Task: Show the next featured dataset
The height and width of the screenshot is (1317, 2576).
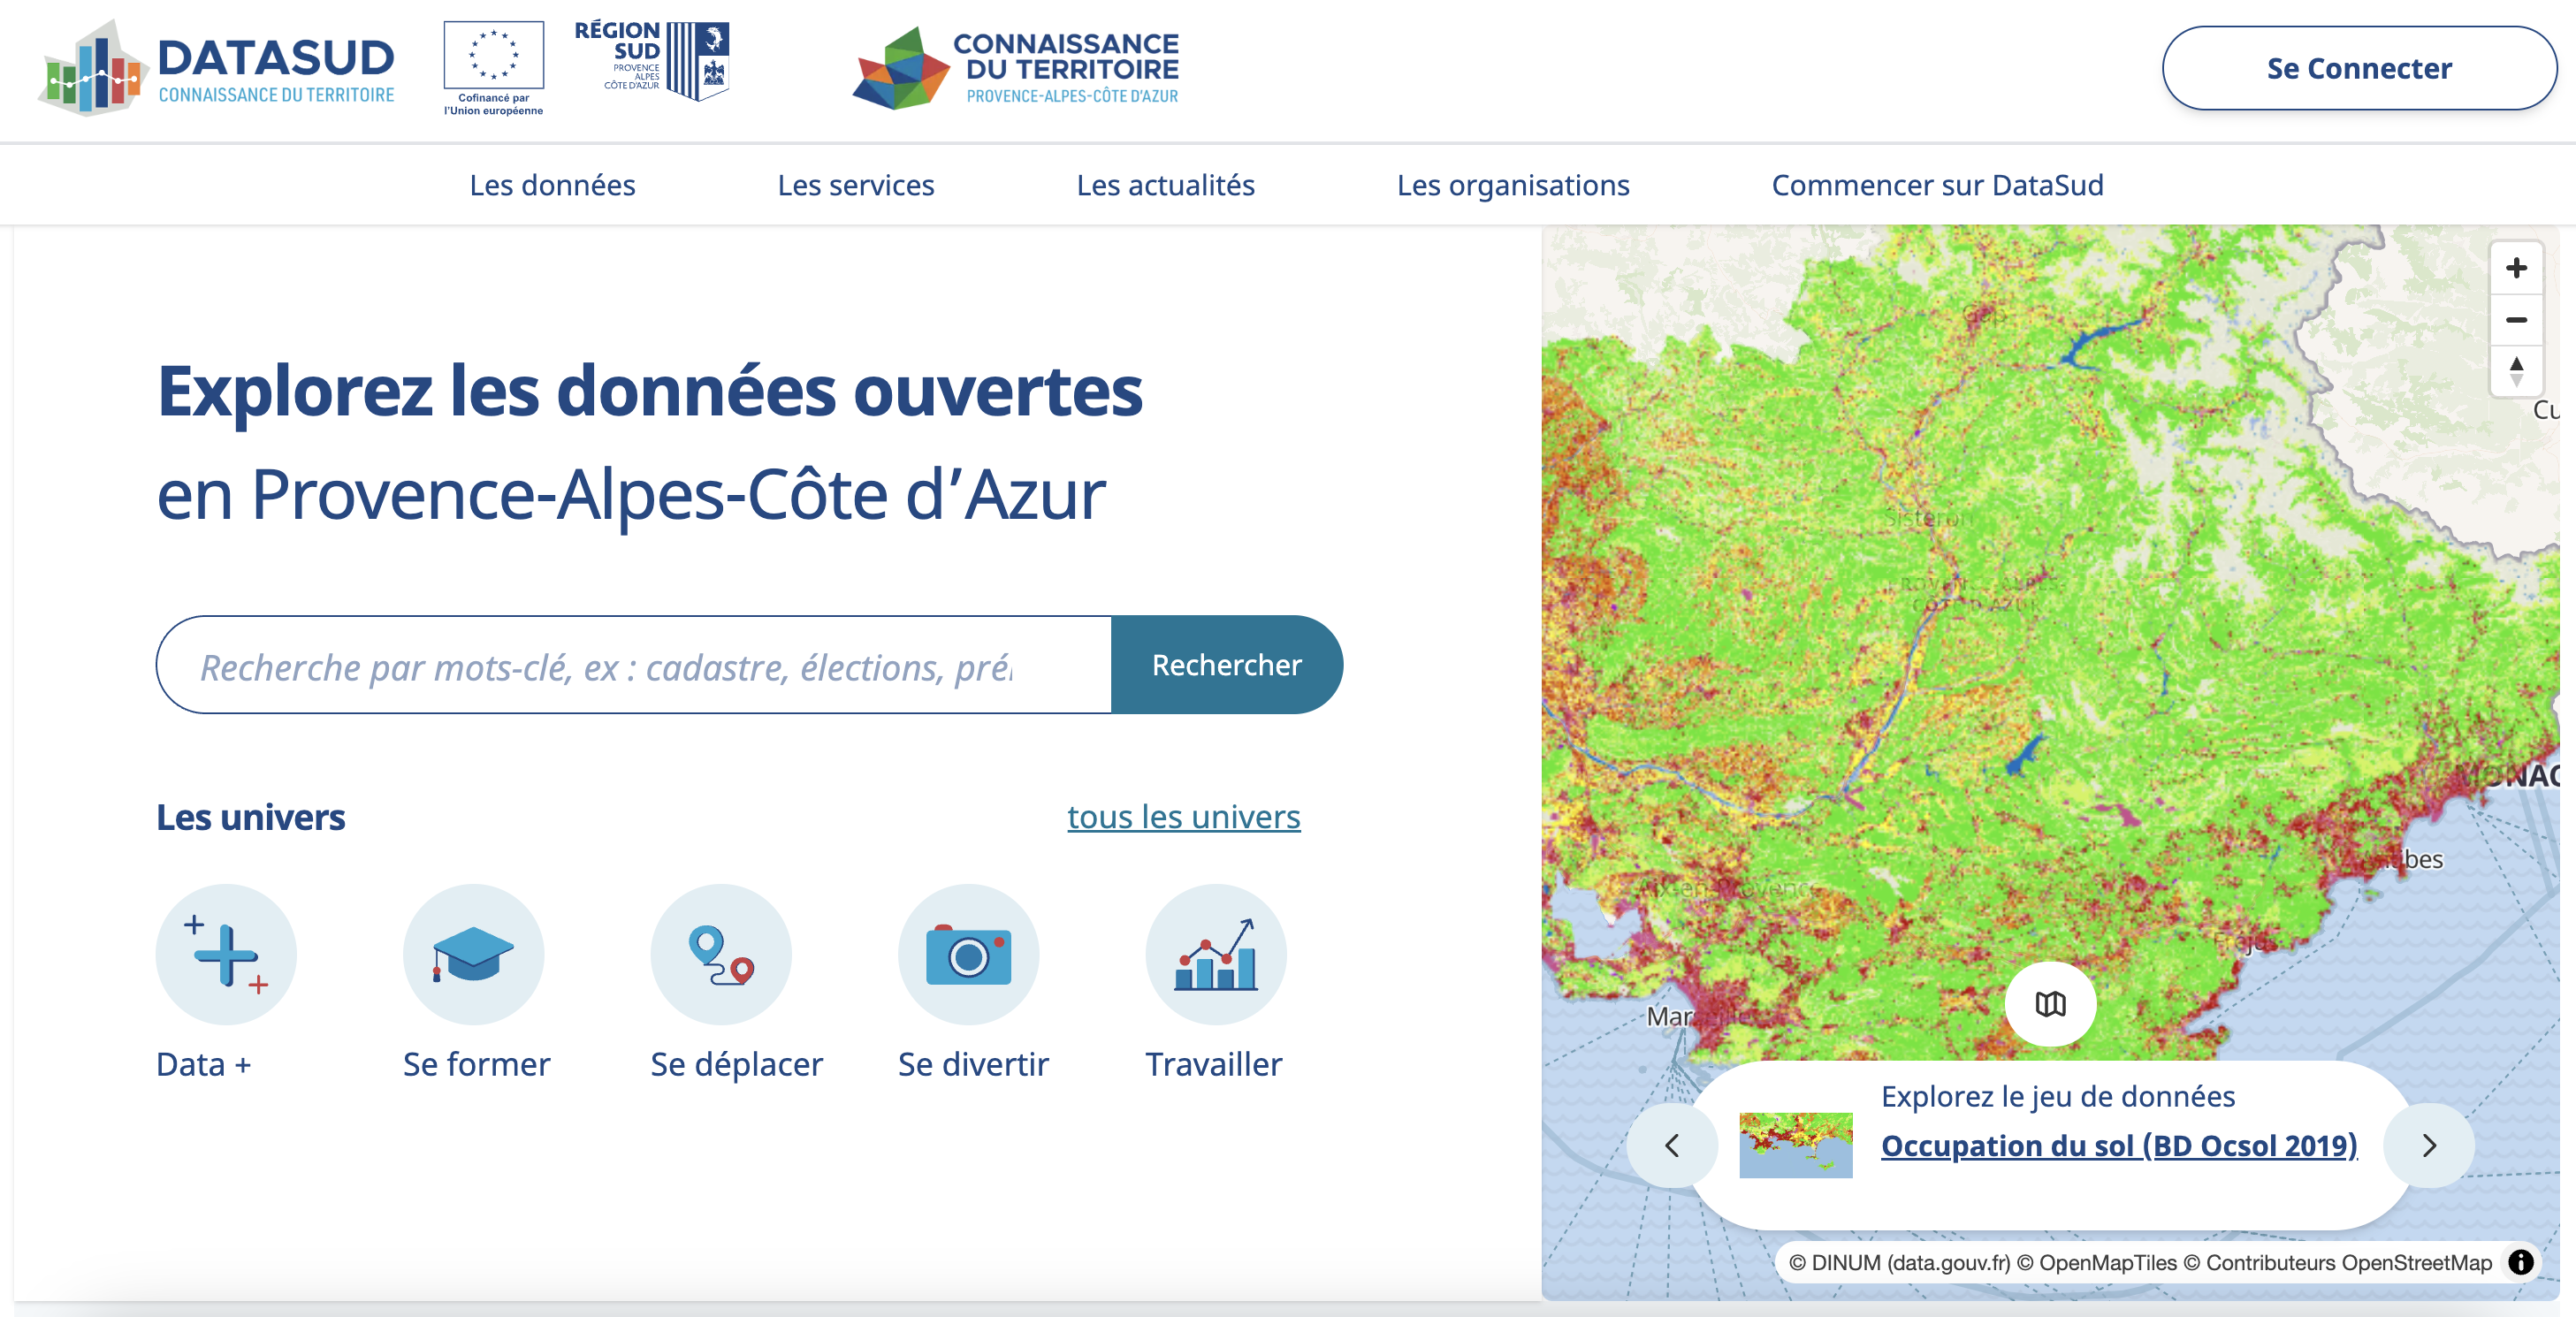Action: [x=2429, y=1145]
